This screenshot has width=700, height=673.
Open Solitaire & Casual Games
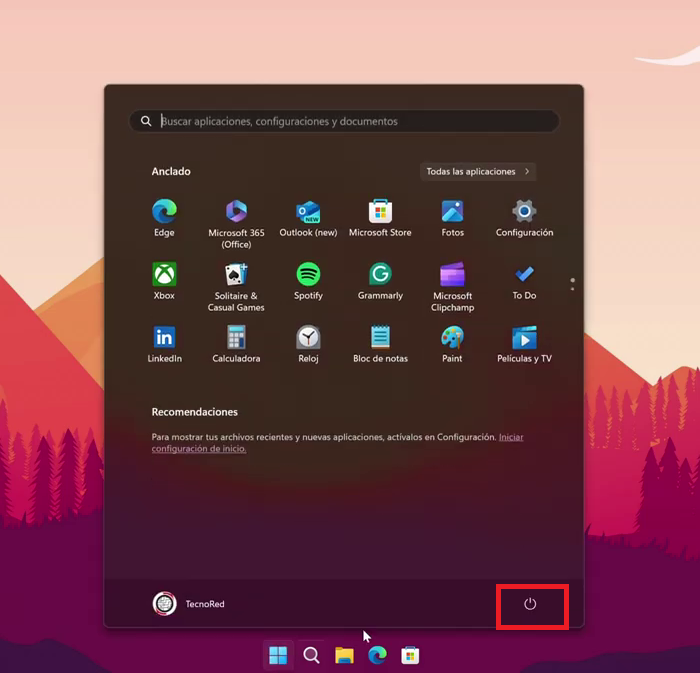click(x=236, y=287)
